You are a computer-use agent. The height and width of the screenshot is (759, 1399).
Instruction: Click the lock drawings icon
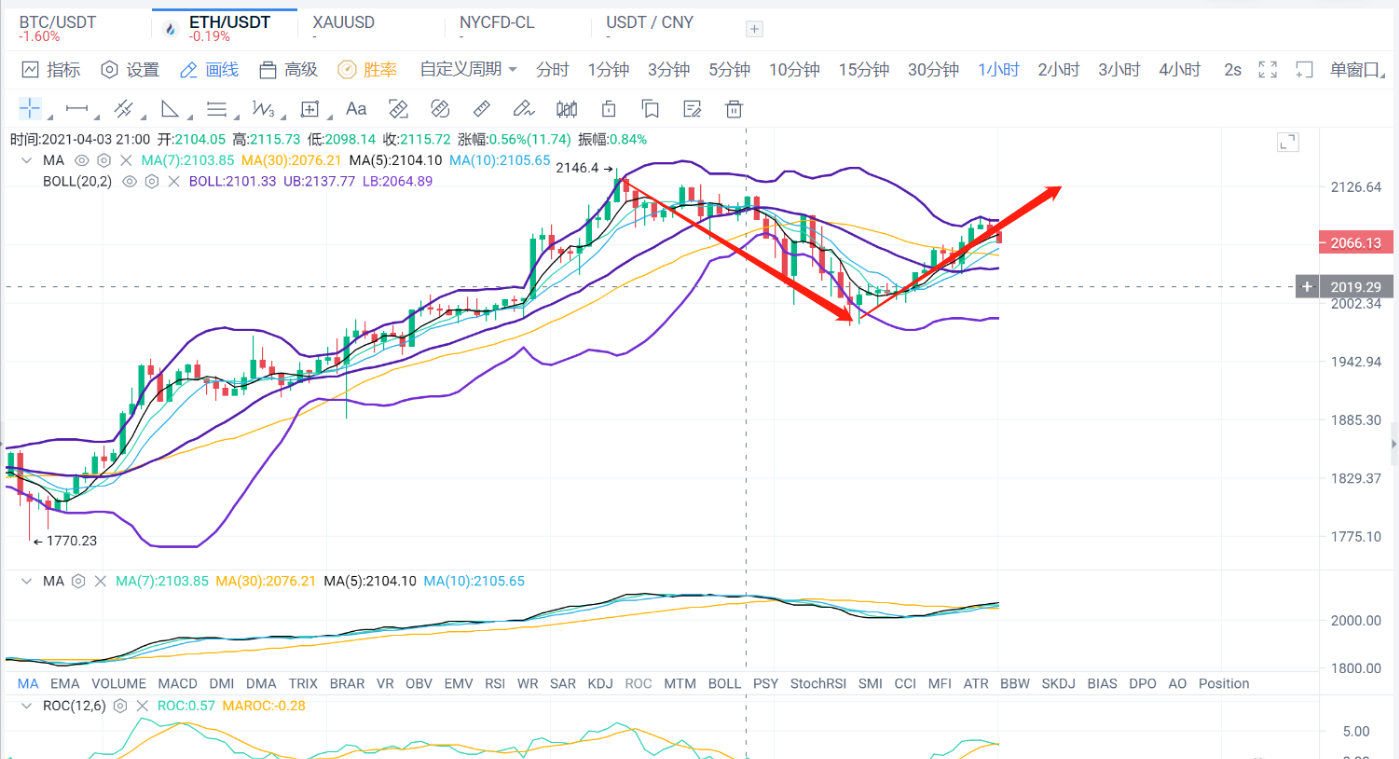point(608,109)
